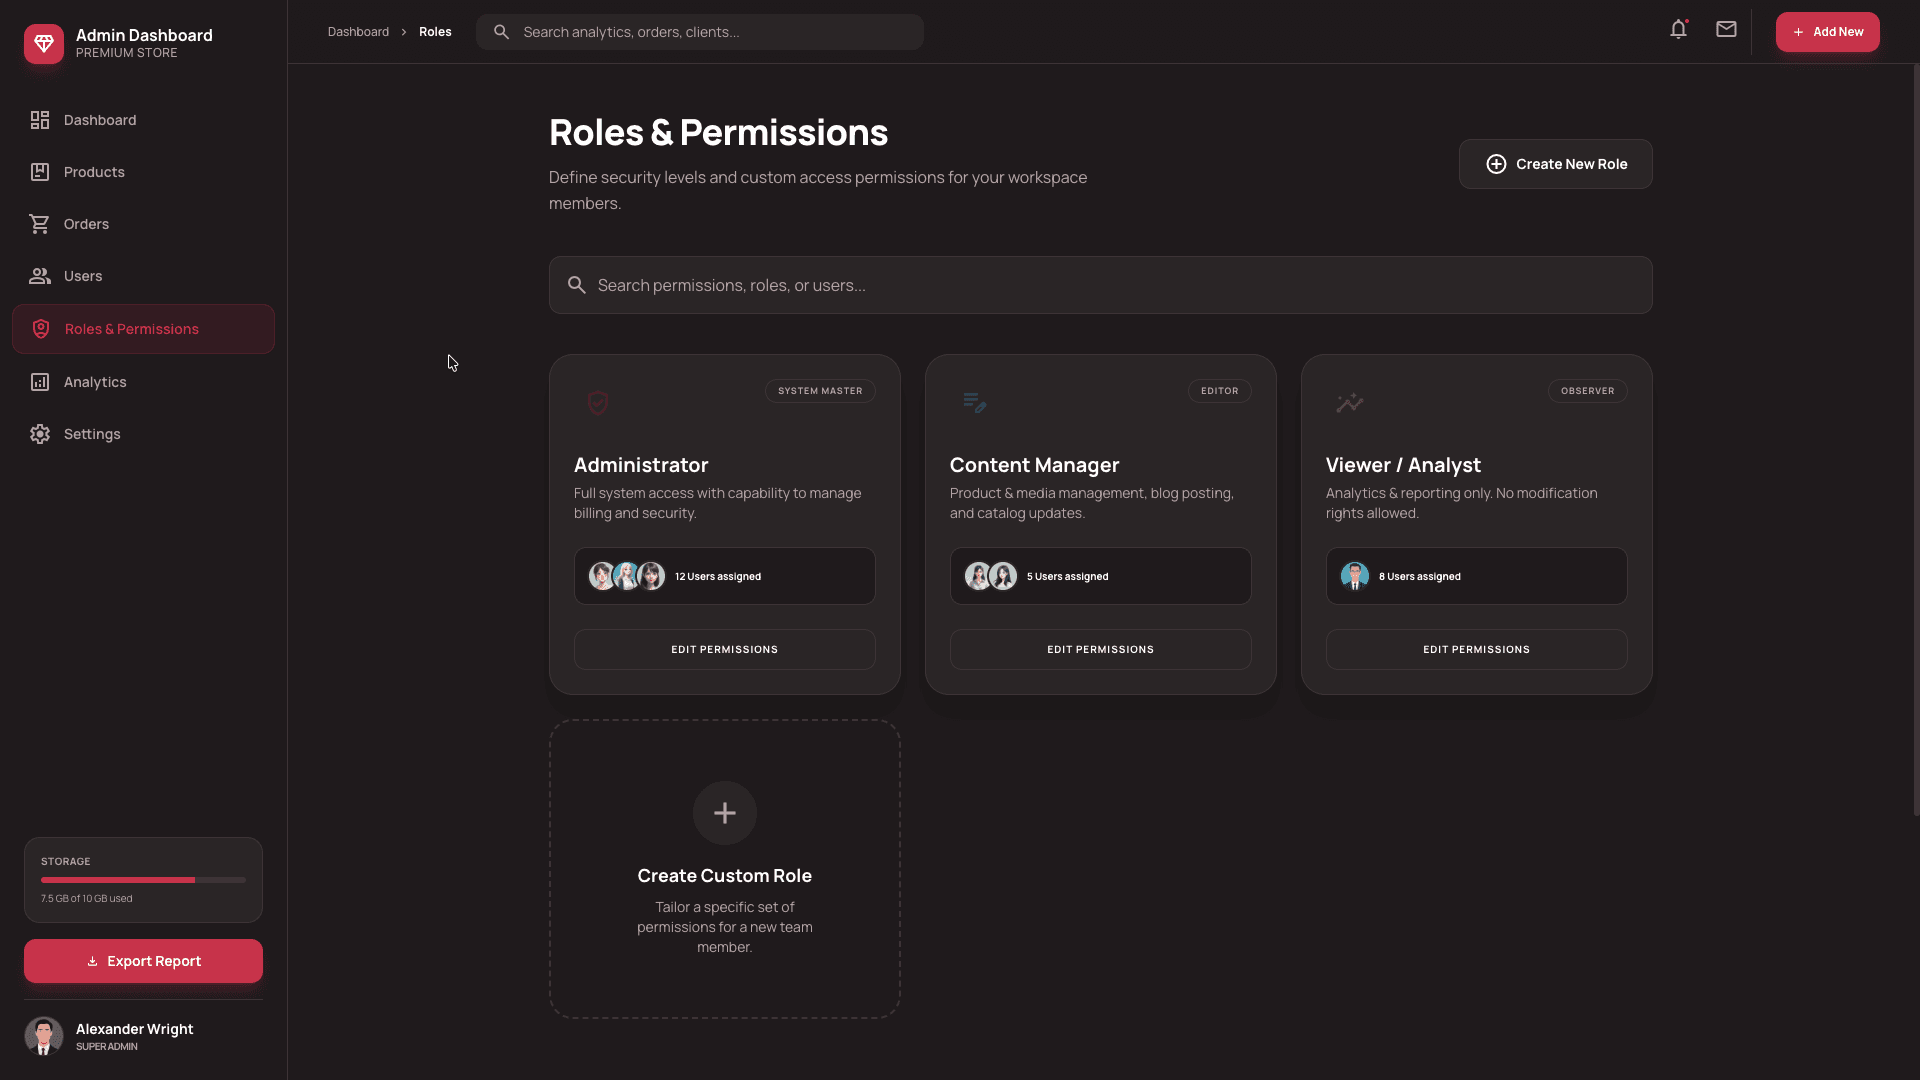Viewport: 1920px width, 1080px height.
Task: Expand the Roles breadcrumb chevron
Action: (x=402, y=31)
